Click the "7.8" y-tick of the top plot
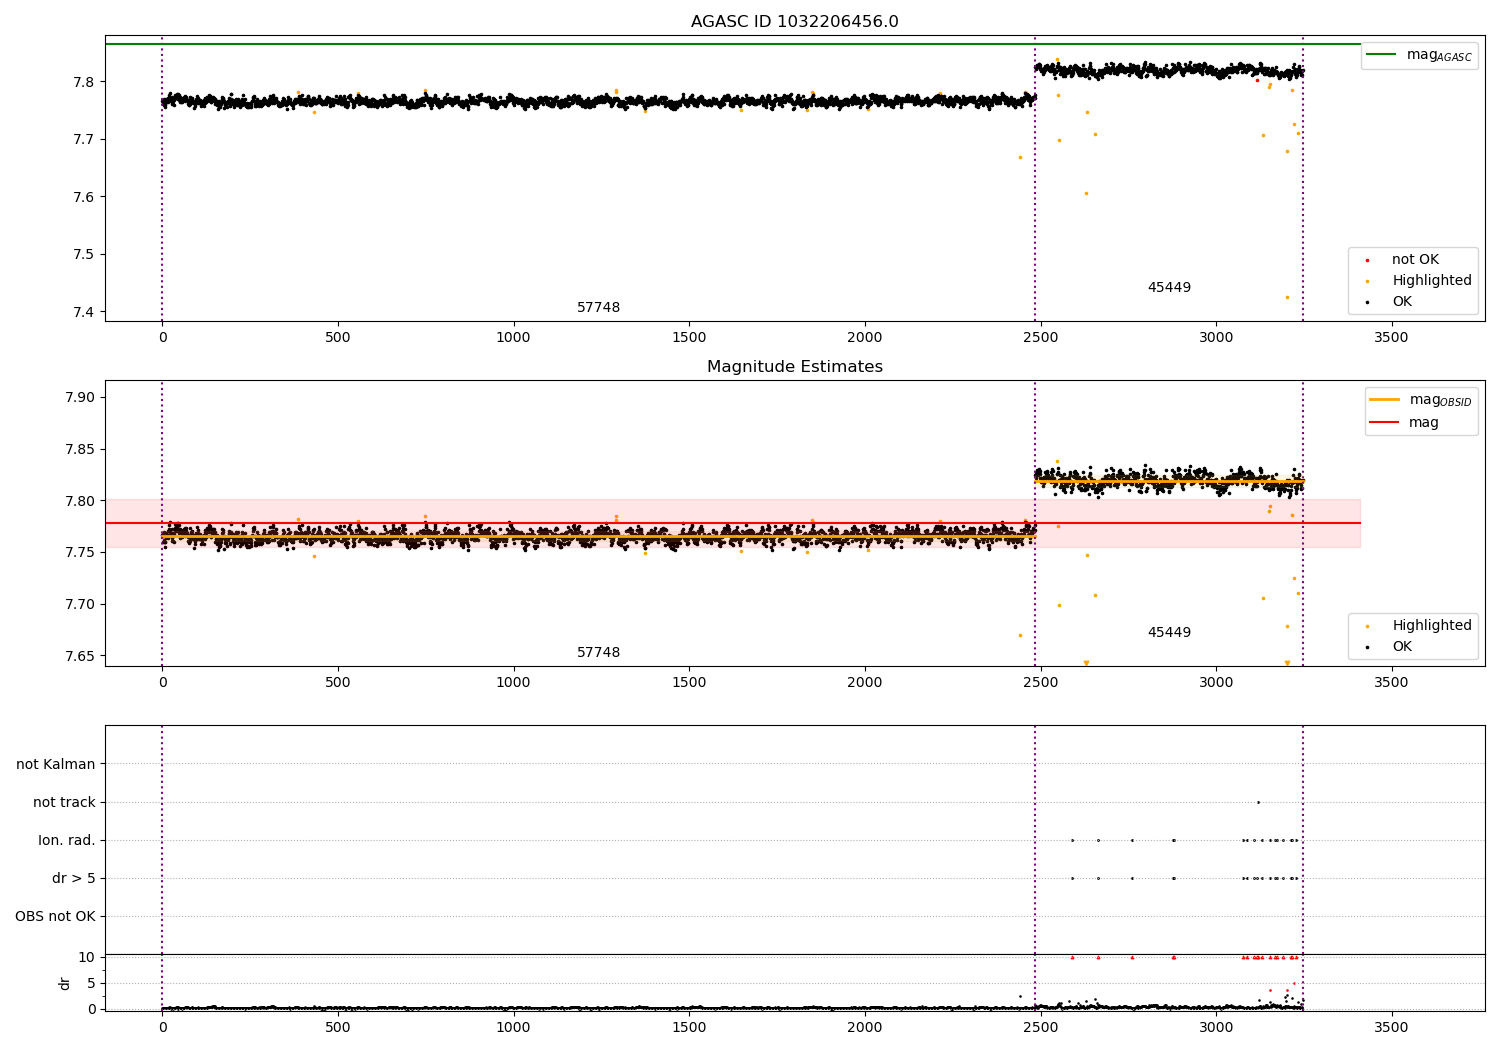The width and height of the screenshot is (1500, 1050). tap(86, 82)
